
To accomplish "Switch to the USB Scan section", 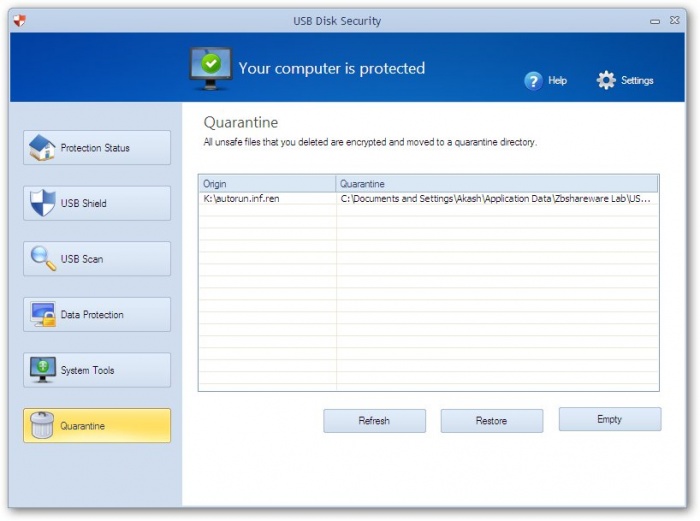I will [96, 259].
